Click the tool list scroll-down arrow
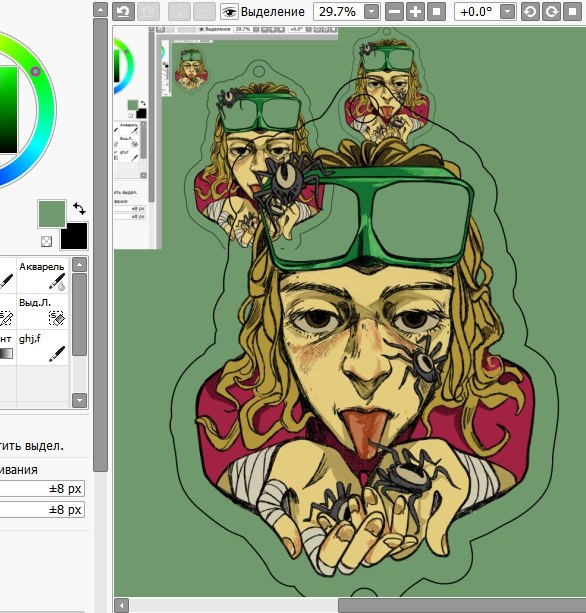Viewport: 586px width, 613px height. pos(80,400)
